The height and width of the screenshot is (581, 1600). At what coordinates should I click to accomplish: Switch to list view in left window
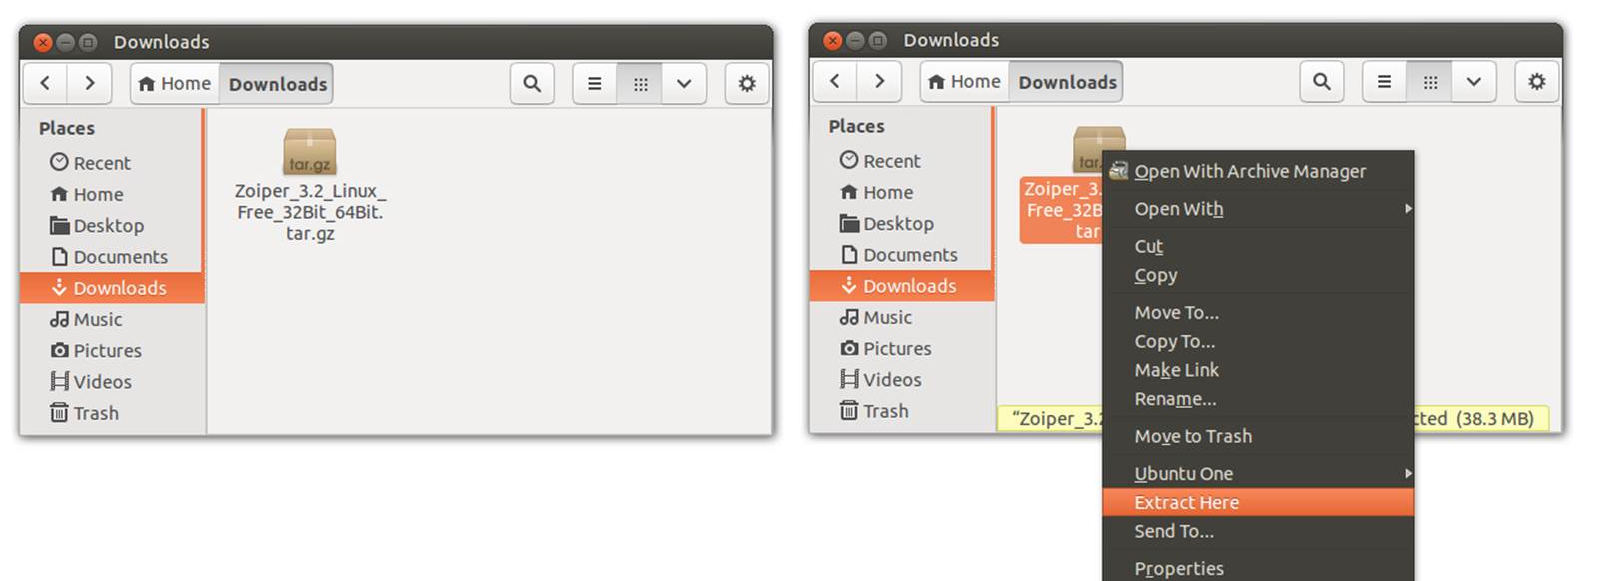(x=595, y=84)
